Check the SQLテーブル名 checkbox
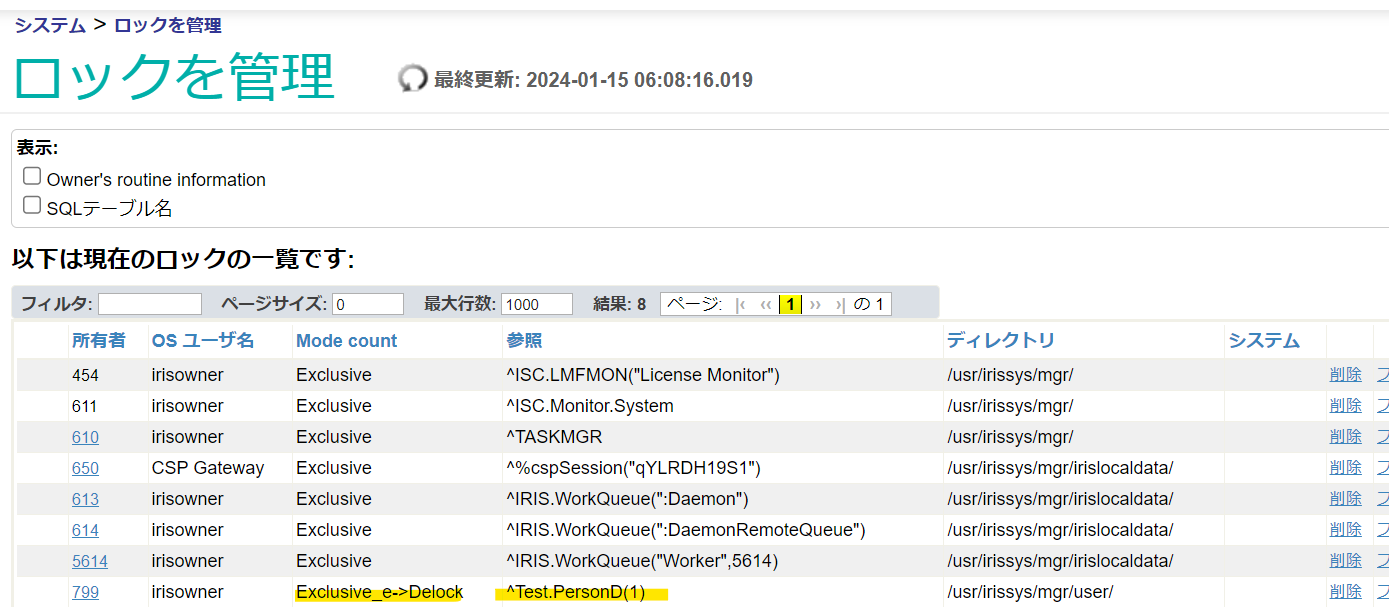 pyautogui.click(x=32, y=206)
